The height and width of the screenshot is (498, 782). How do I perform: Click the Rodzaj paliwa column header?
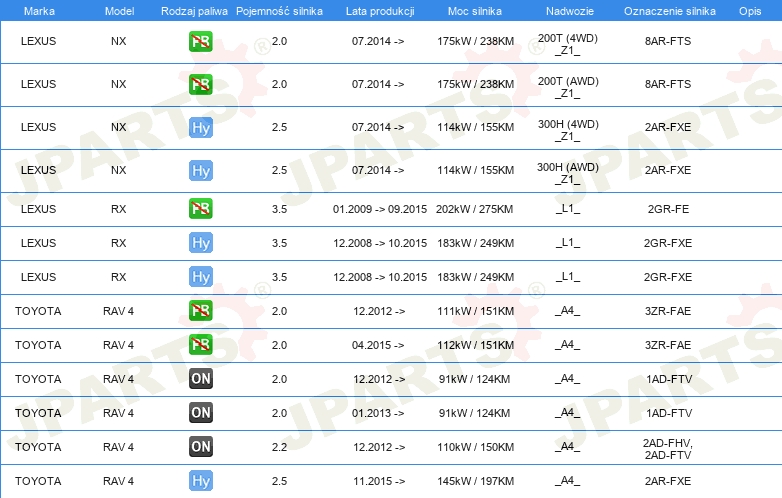coord(194,10)
